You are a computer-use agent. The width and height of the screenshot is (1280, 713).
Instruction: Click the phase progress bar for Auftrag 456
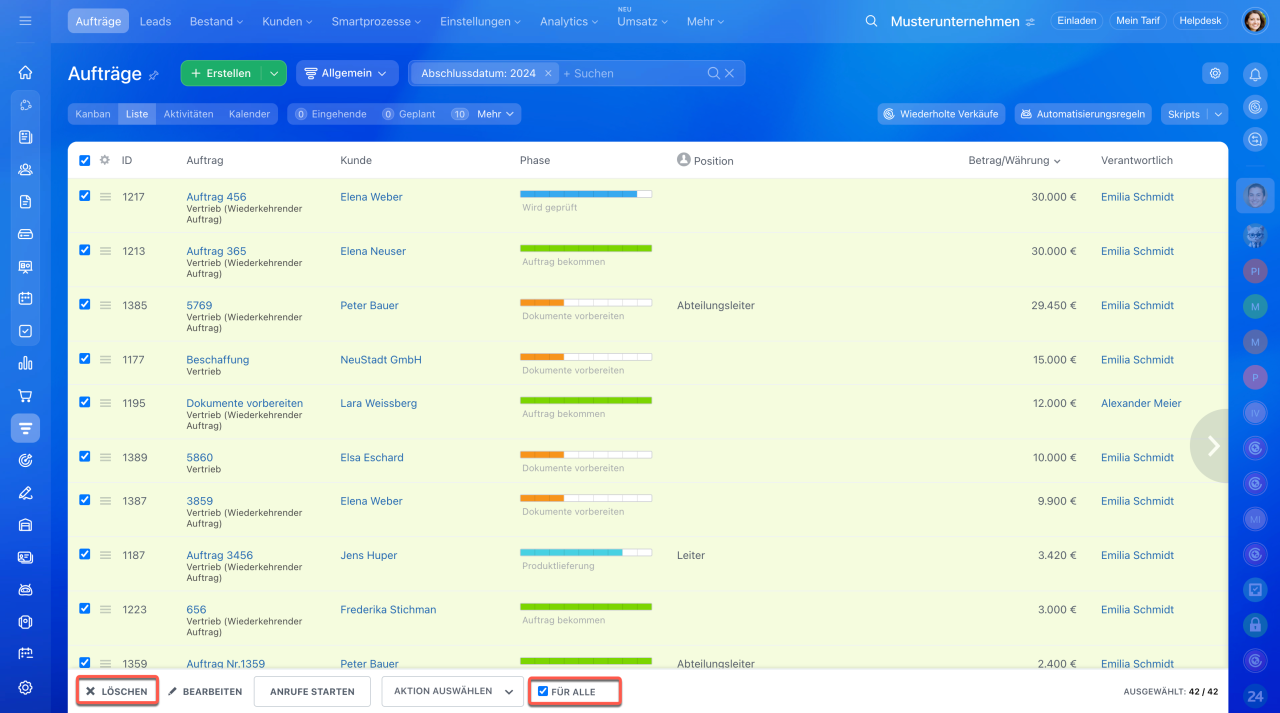[586, 194]
